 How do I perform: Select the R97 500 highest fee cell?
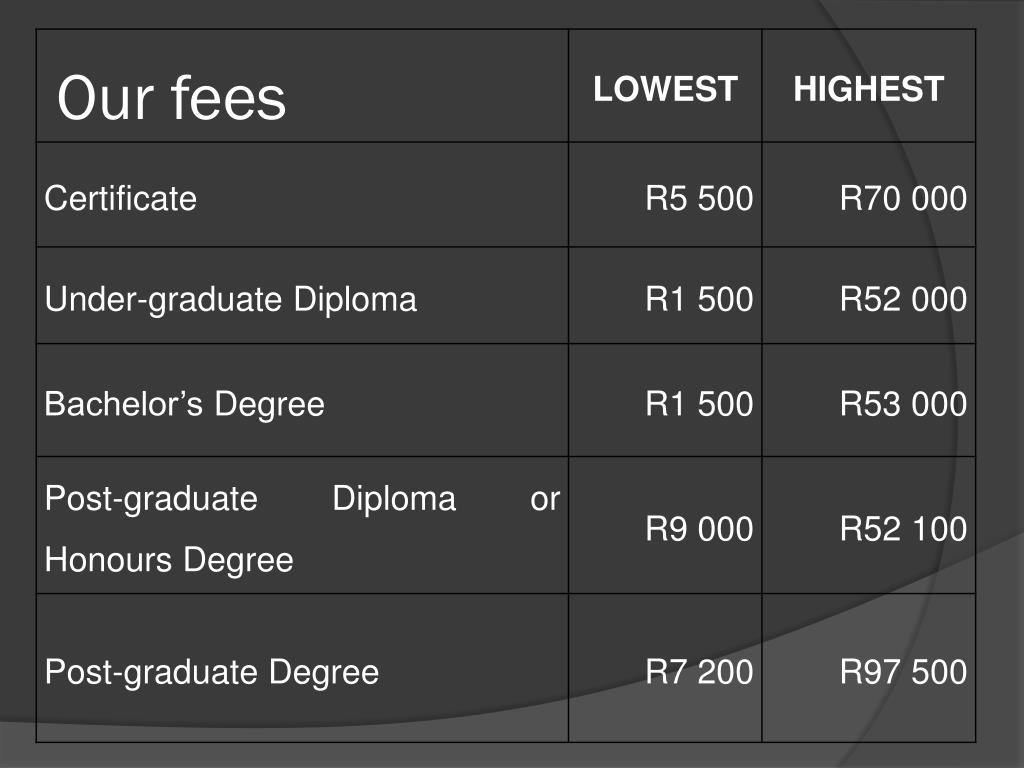903,672
